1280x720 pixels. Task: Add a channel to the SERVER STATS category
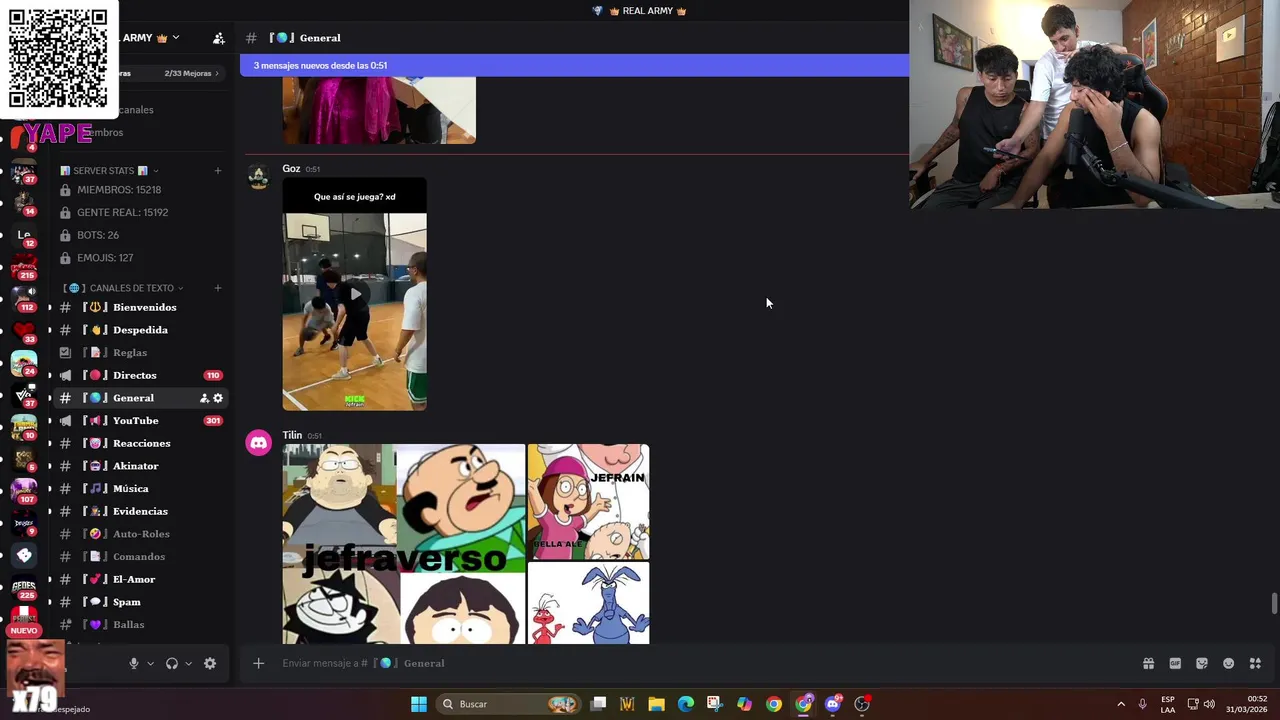pos(218,171)
